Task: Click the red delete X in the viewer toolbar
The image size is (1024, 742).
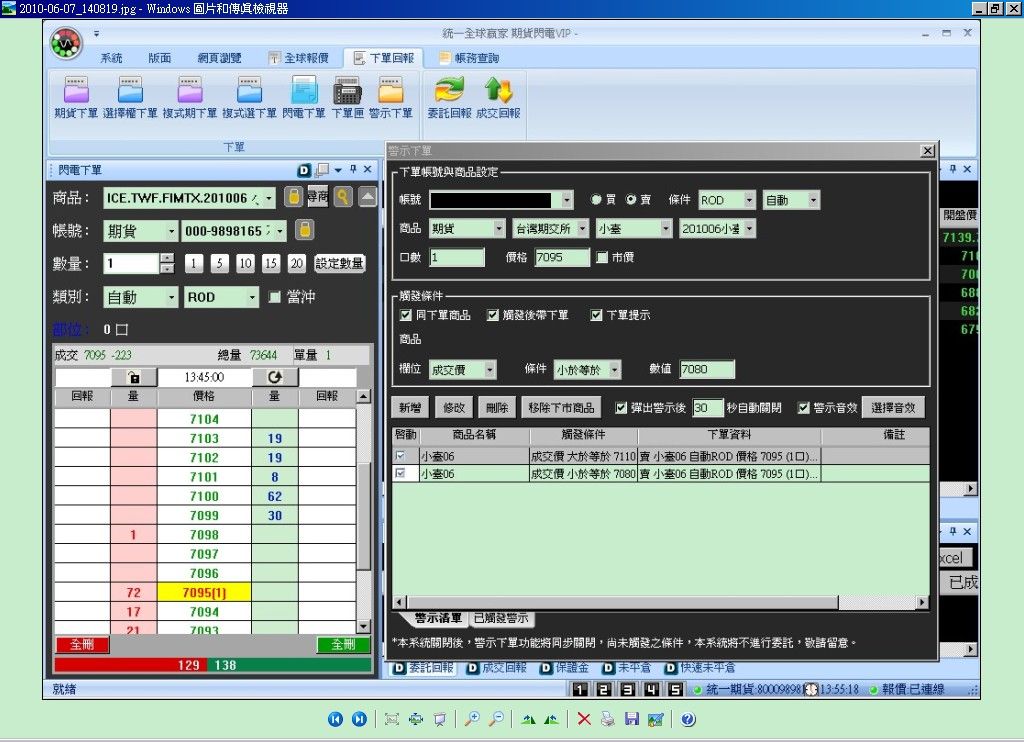Action: tap(584, 719)
